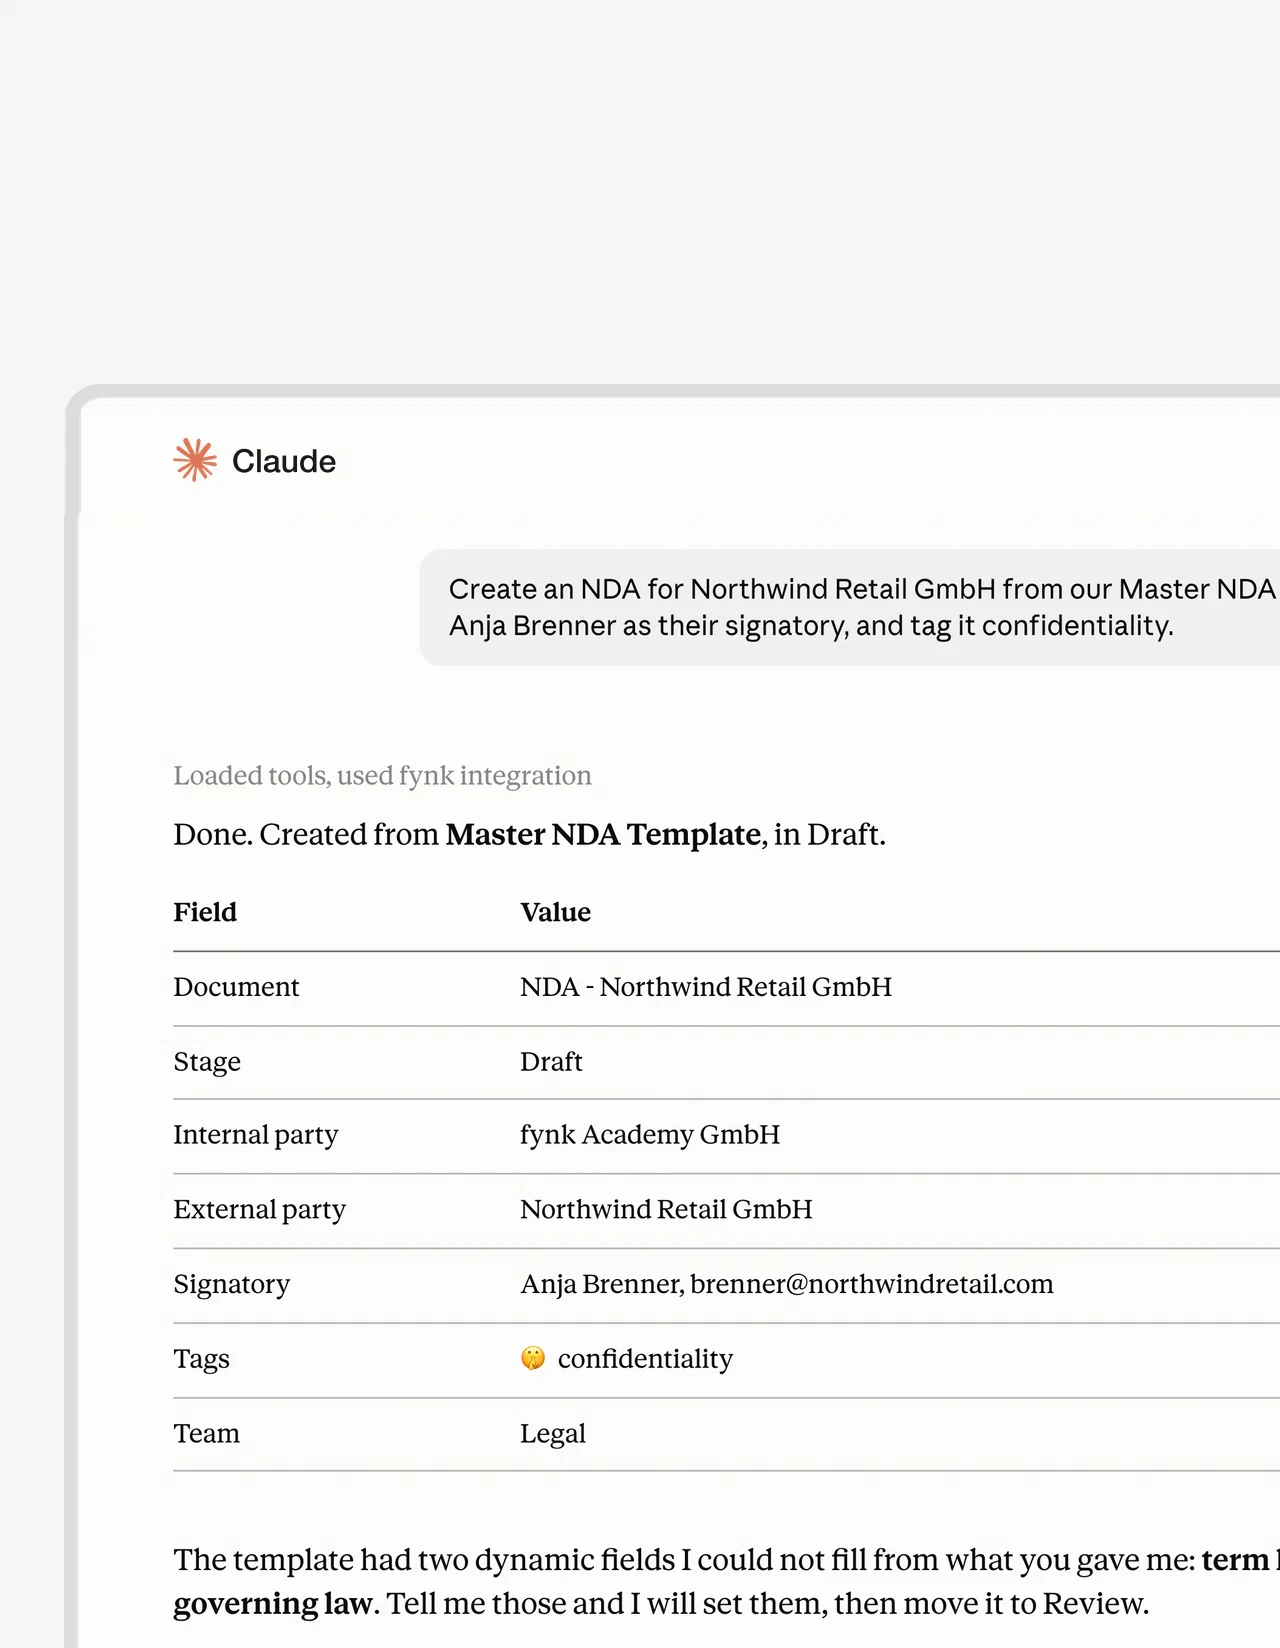
Task: Click the 'Stage' field label
Action: tap(207, 1061)
